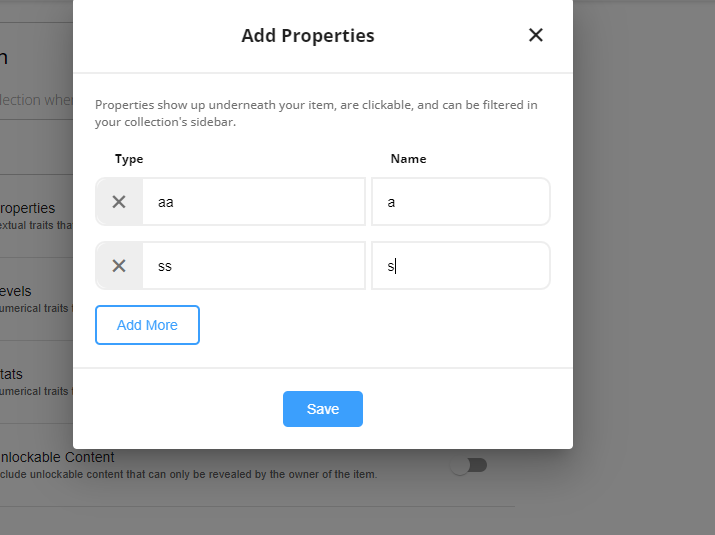This screenshot has width=715, height=535.
Task: Select the Levels section in the background
Action: pos(16,291)
